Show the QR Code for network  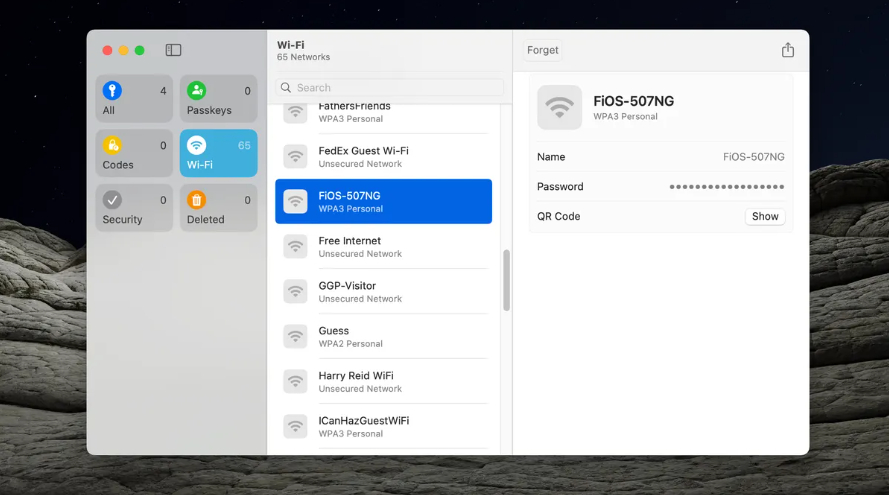click(x=765, y=216)
